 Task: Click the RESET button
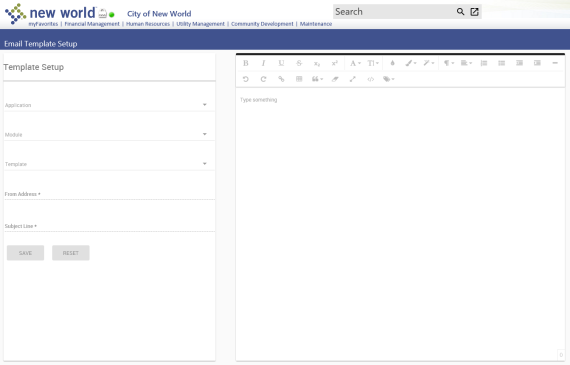click(x=71, y=253)
